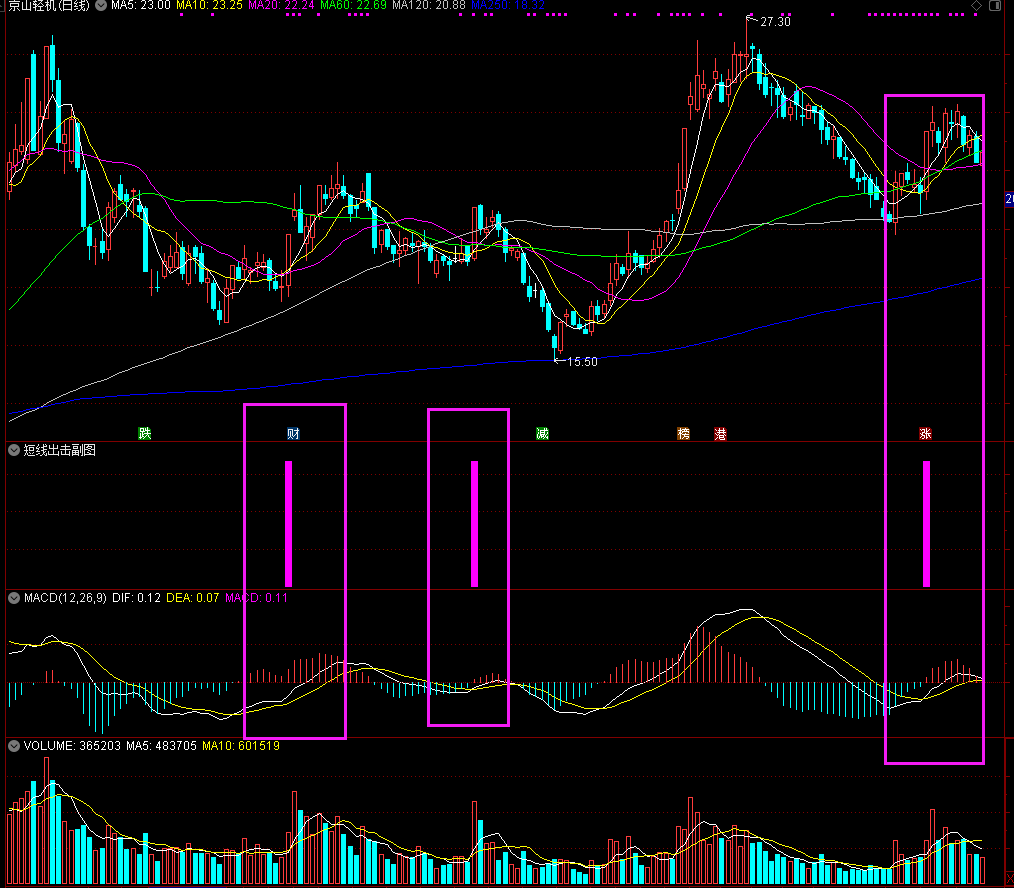Click the red 港 event marker
Viewport: 1014px width, 888px height.
point(720,433)
